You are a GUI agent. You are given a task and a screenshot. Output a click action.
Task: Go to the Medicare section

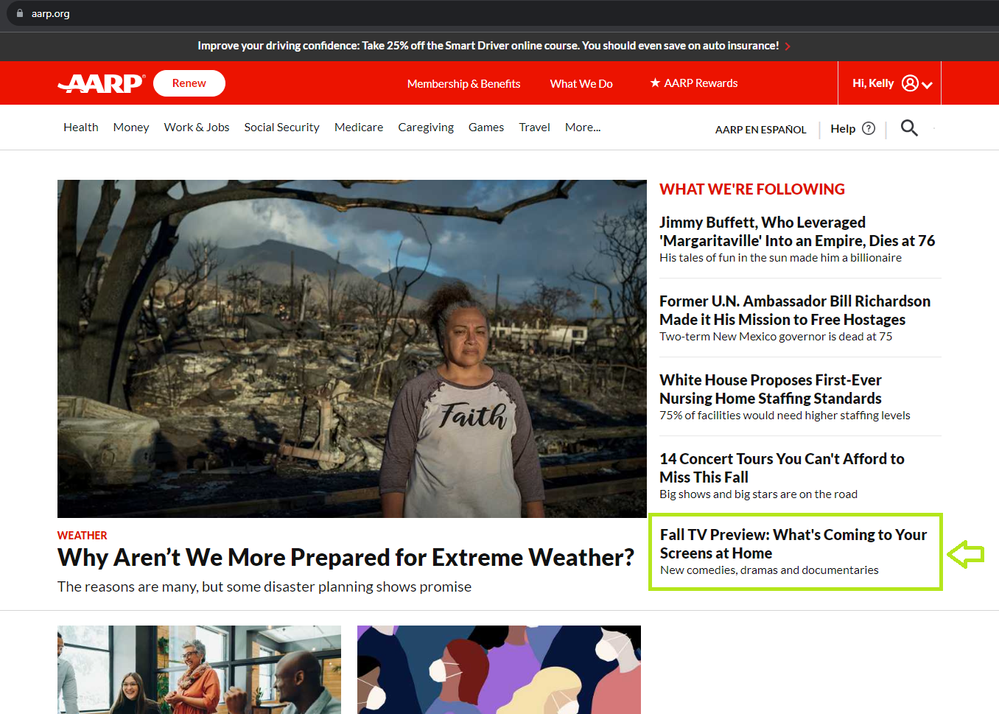[x=359, y=127]
